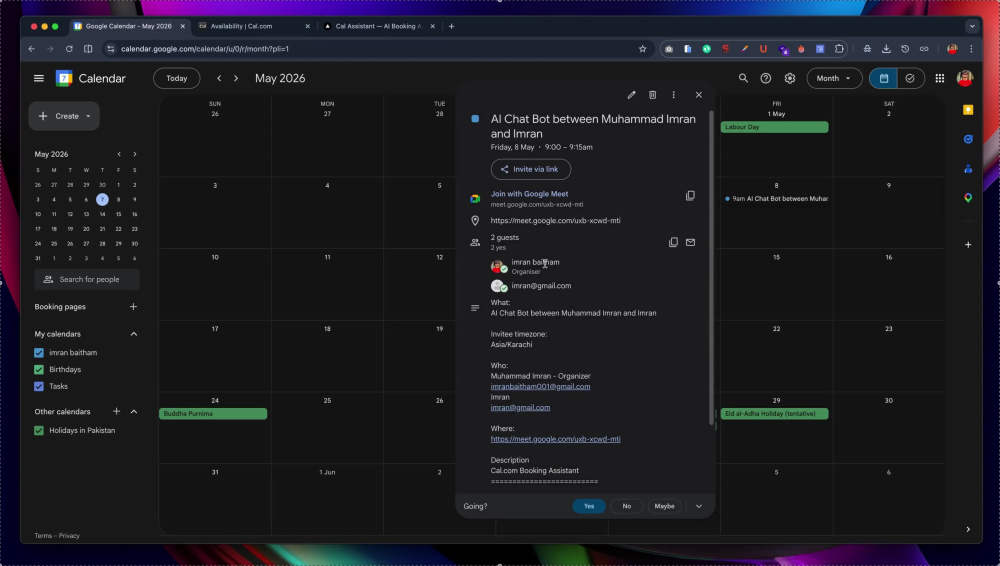Click the Today button
Viewport: 1000px width, 566px height.
(x=177, y=78)
